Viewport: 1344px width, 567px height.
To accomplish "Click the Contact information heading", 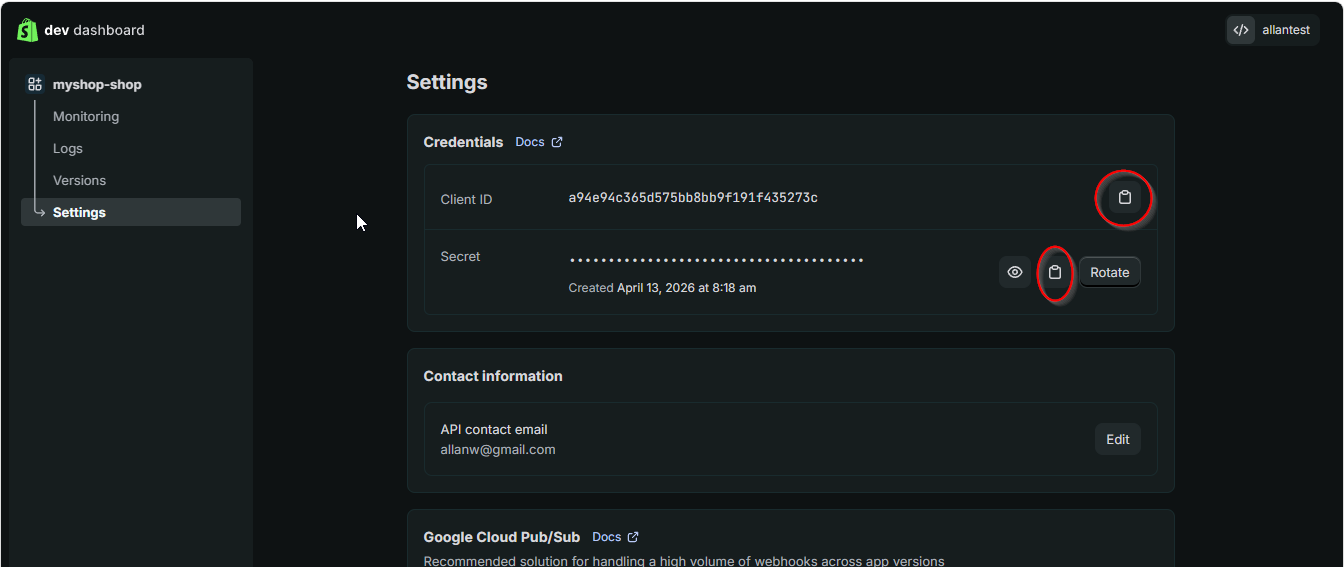I will tap(493, 376).
